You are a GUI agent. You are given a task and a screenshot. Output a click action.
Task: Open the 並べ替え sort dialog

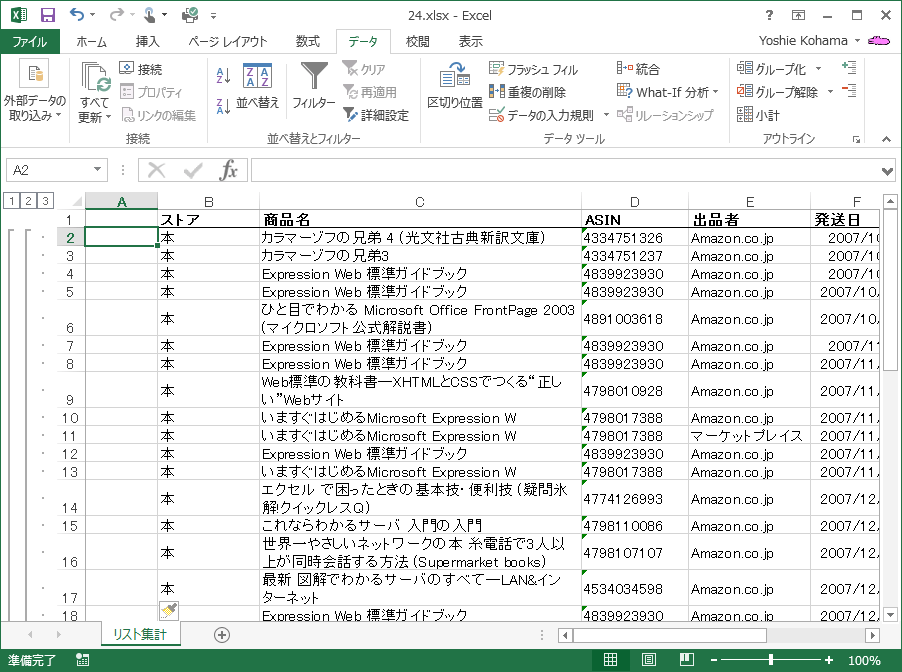point(257,86)
